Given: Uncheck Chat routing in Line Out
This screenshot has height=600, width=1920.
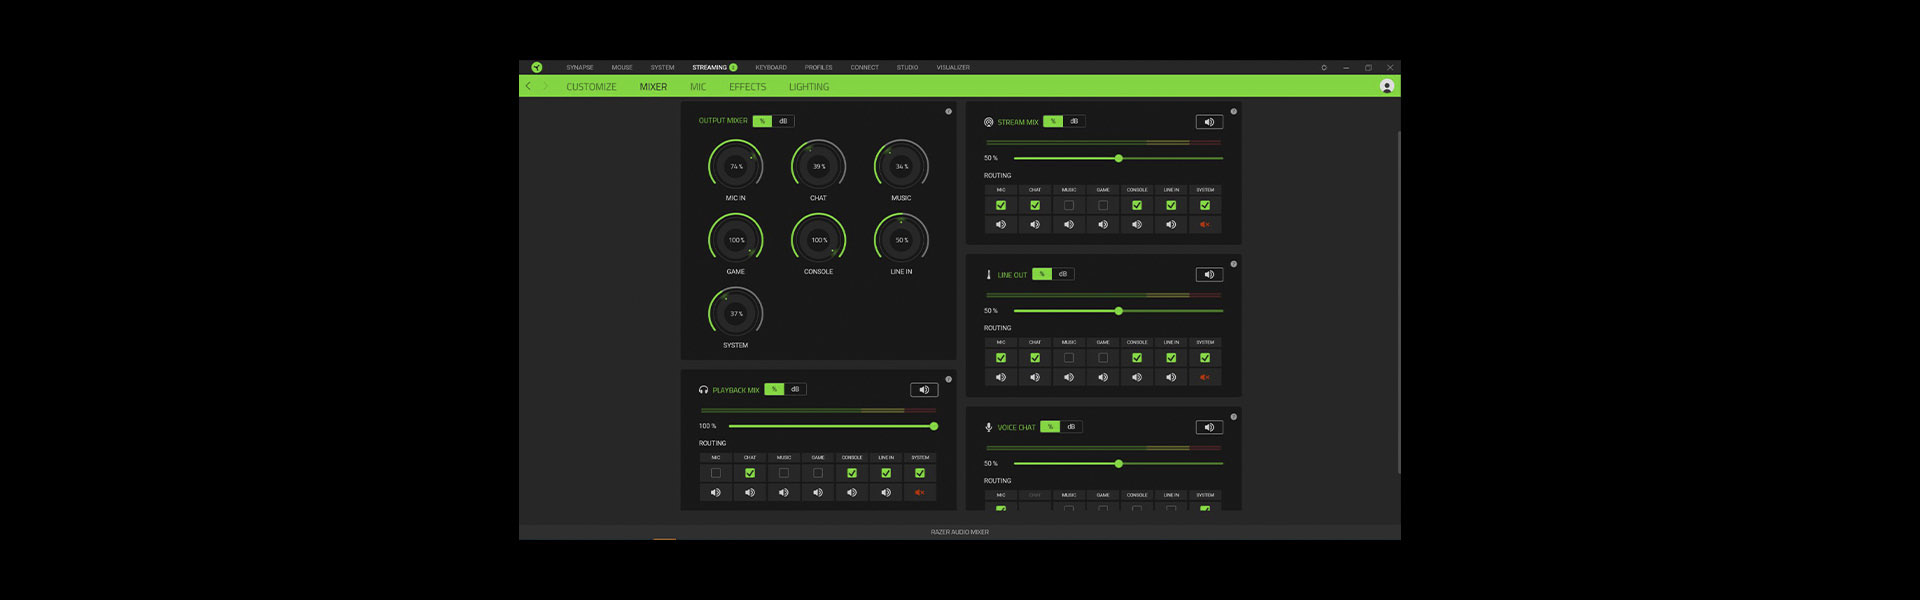Looking at the screenshot, I should point(1035,358).
